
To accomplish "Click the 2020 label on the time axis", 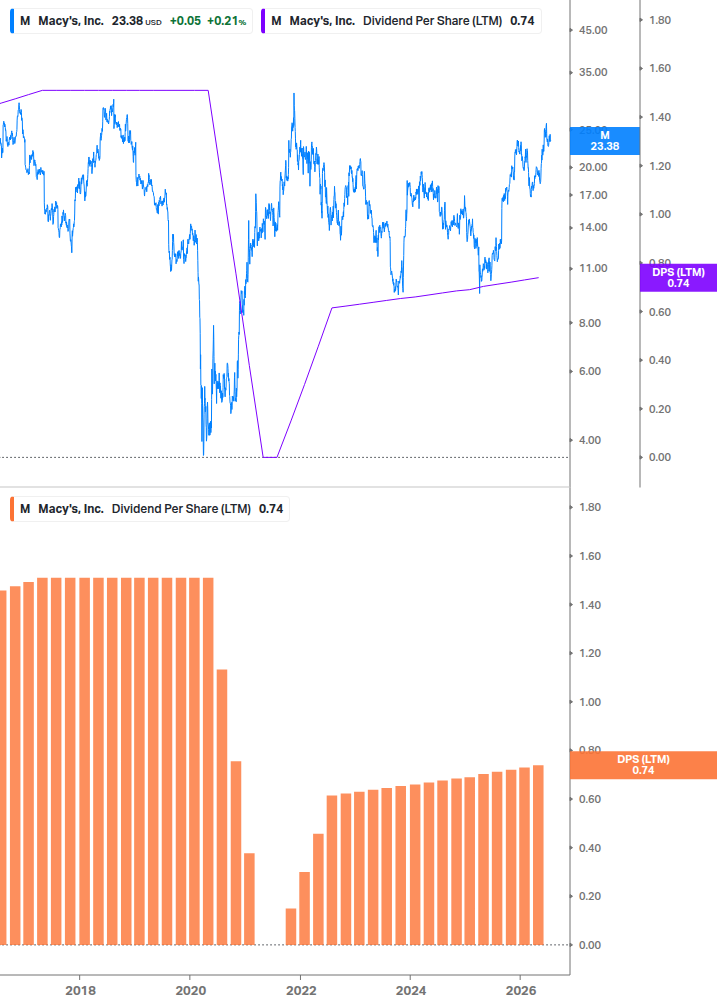I will click(190, 991).
